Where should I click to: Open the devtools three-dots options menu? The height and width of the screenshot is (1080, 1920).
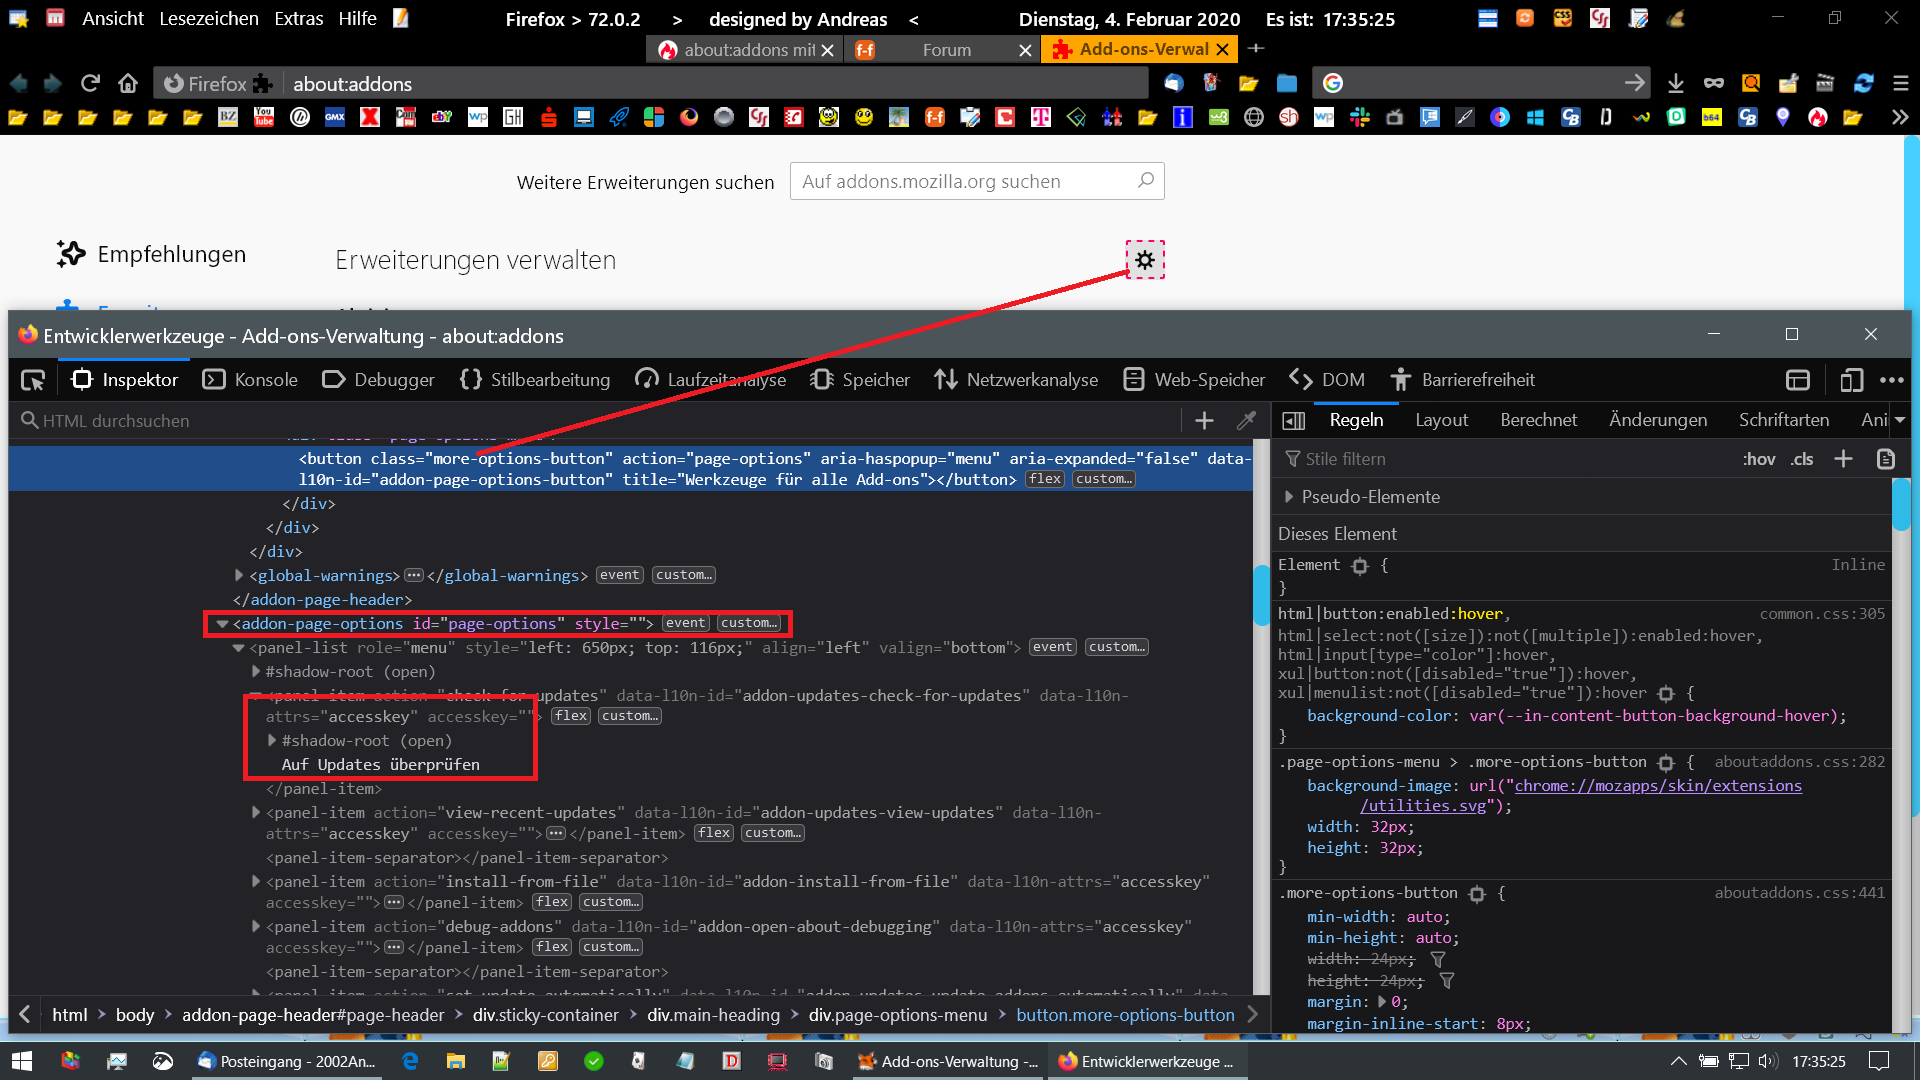click(1891, 380)
